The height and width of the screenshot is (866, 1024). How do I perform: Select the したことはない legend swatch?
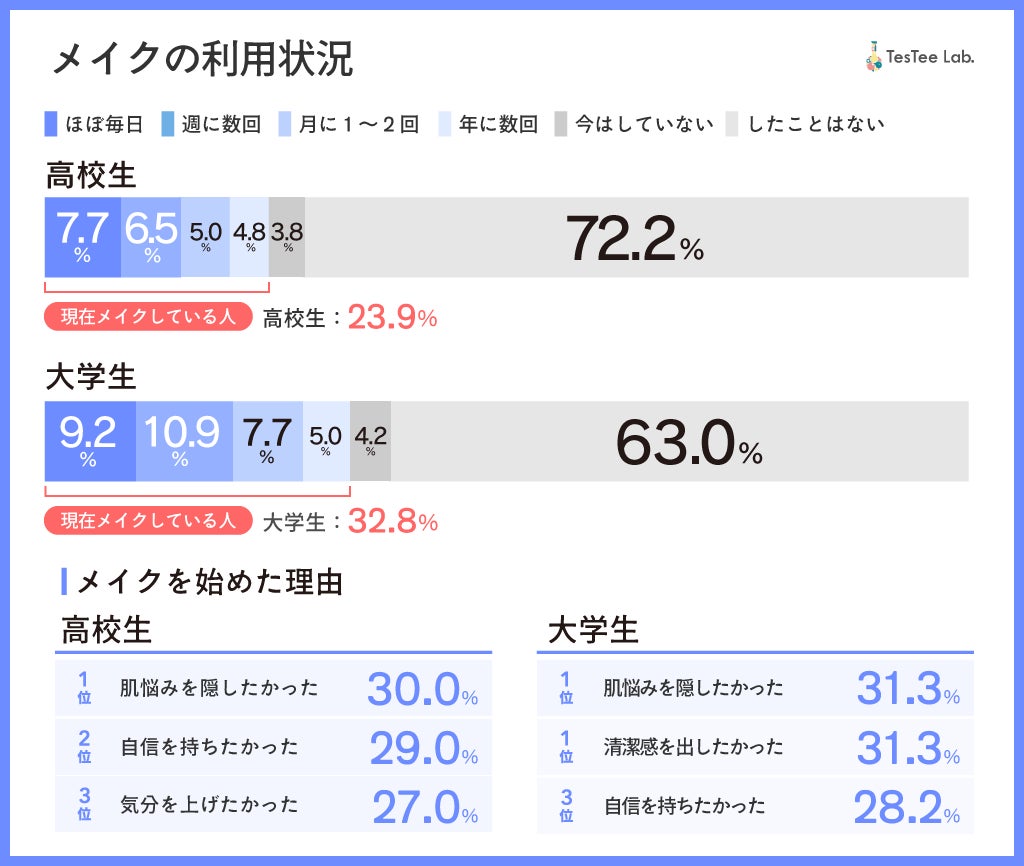pos(732,124)
